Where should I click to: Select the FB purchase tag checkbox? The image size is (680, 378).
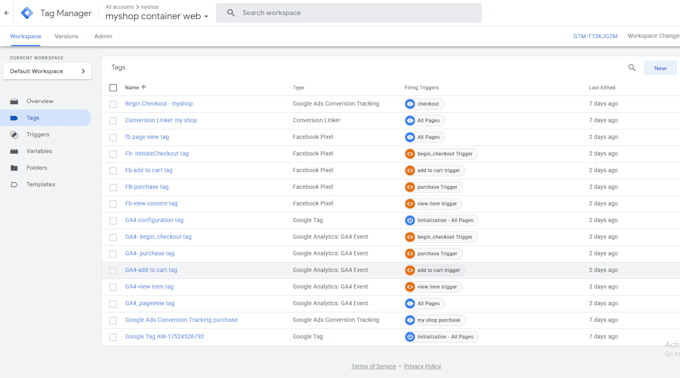(113, 187)
